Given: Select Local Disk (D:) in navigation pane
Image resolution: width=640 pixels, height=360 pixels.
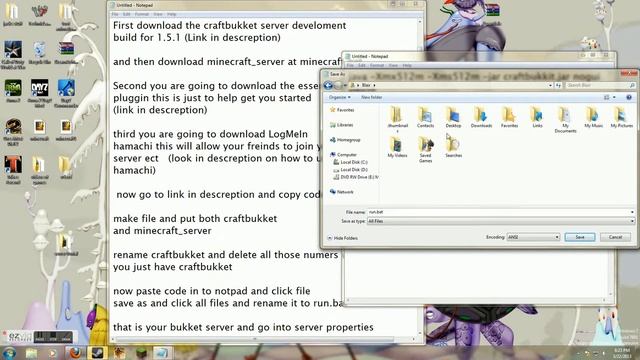Looking at the screenshot, I should point(351,169).
